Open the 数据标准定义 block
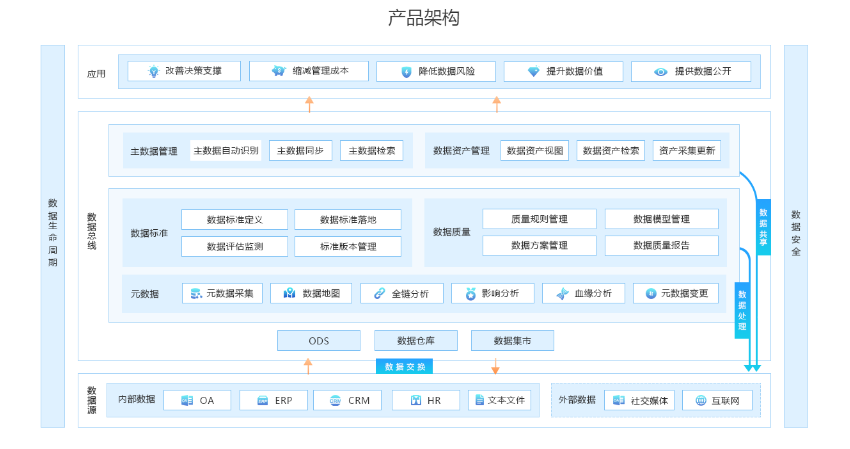850x449 pixels. (234, 219)
